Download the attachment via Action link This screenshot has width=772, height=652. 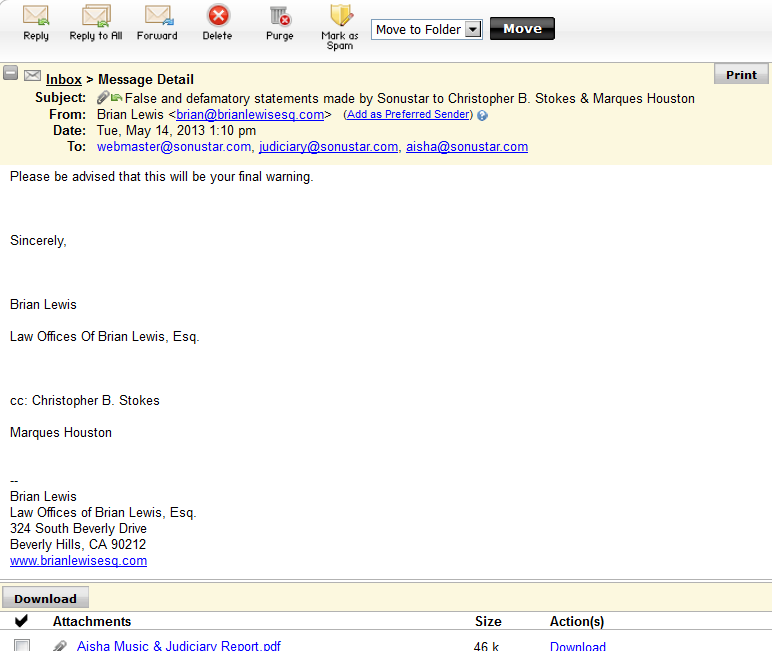coord(578,646)
